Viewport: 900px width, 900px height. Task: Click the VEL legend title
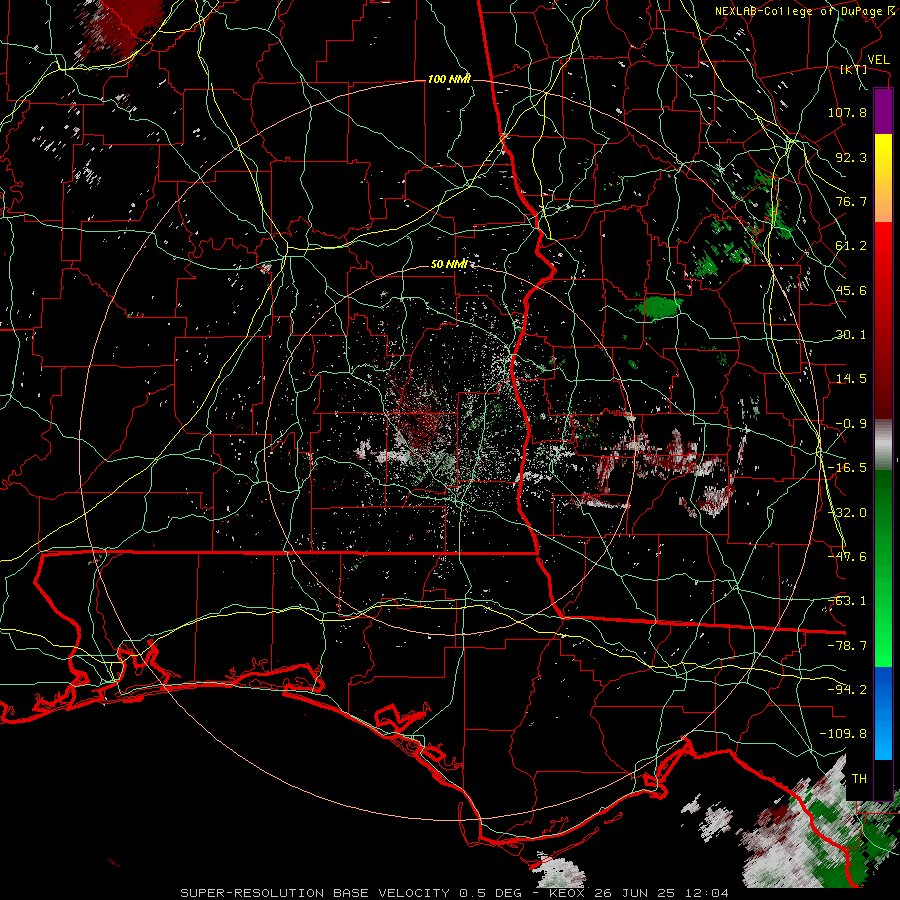click(x=879, y=60)
